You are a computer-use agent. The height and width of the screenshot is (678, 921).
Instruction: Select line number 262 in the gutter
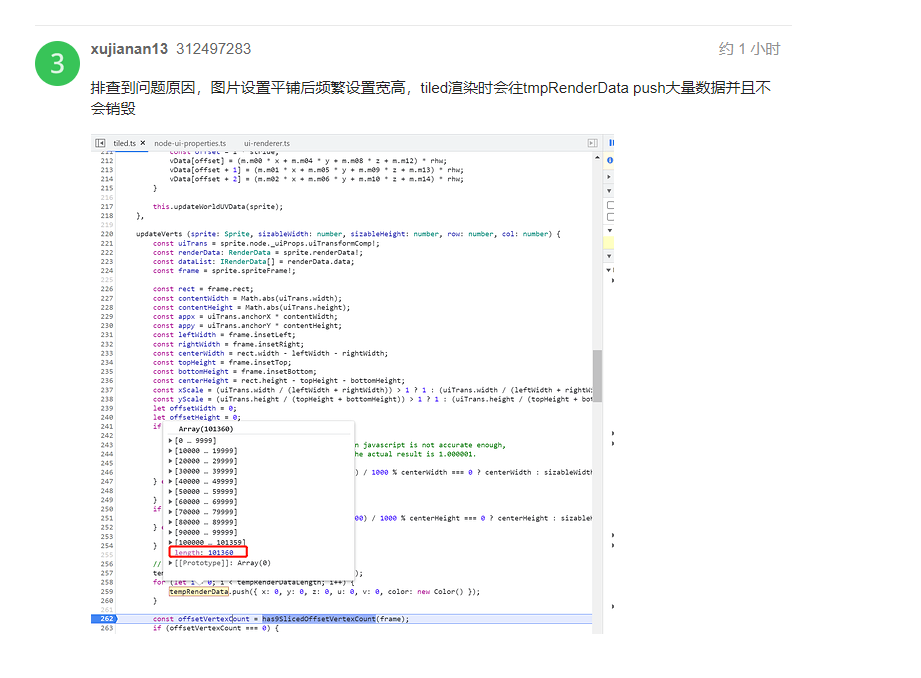coord(106,618)
